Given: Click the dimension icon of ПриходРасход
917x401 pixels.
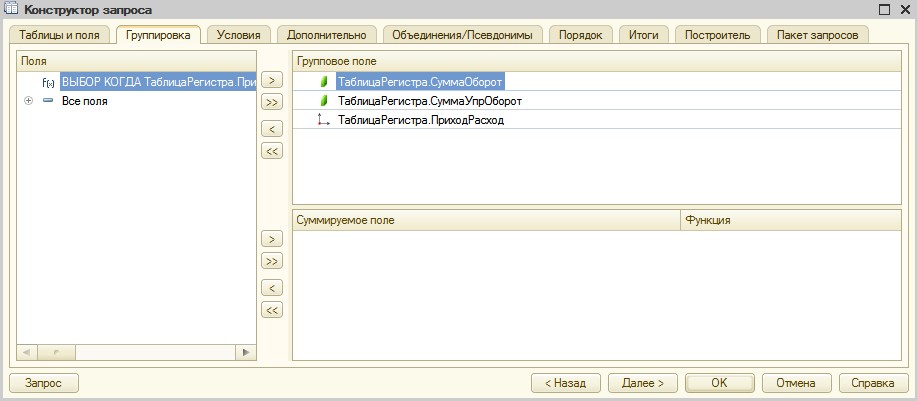Looking at the screenshot, I should click(323, 121).
